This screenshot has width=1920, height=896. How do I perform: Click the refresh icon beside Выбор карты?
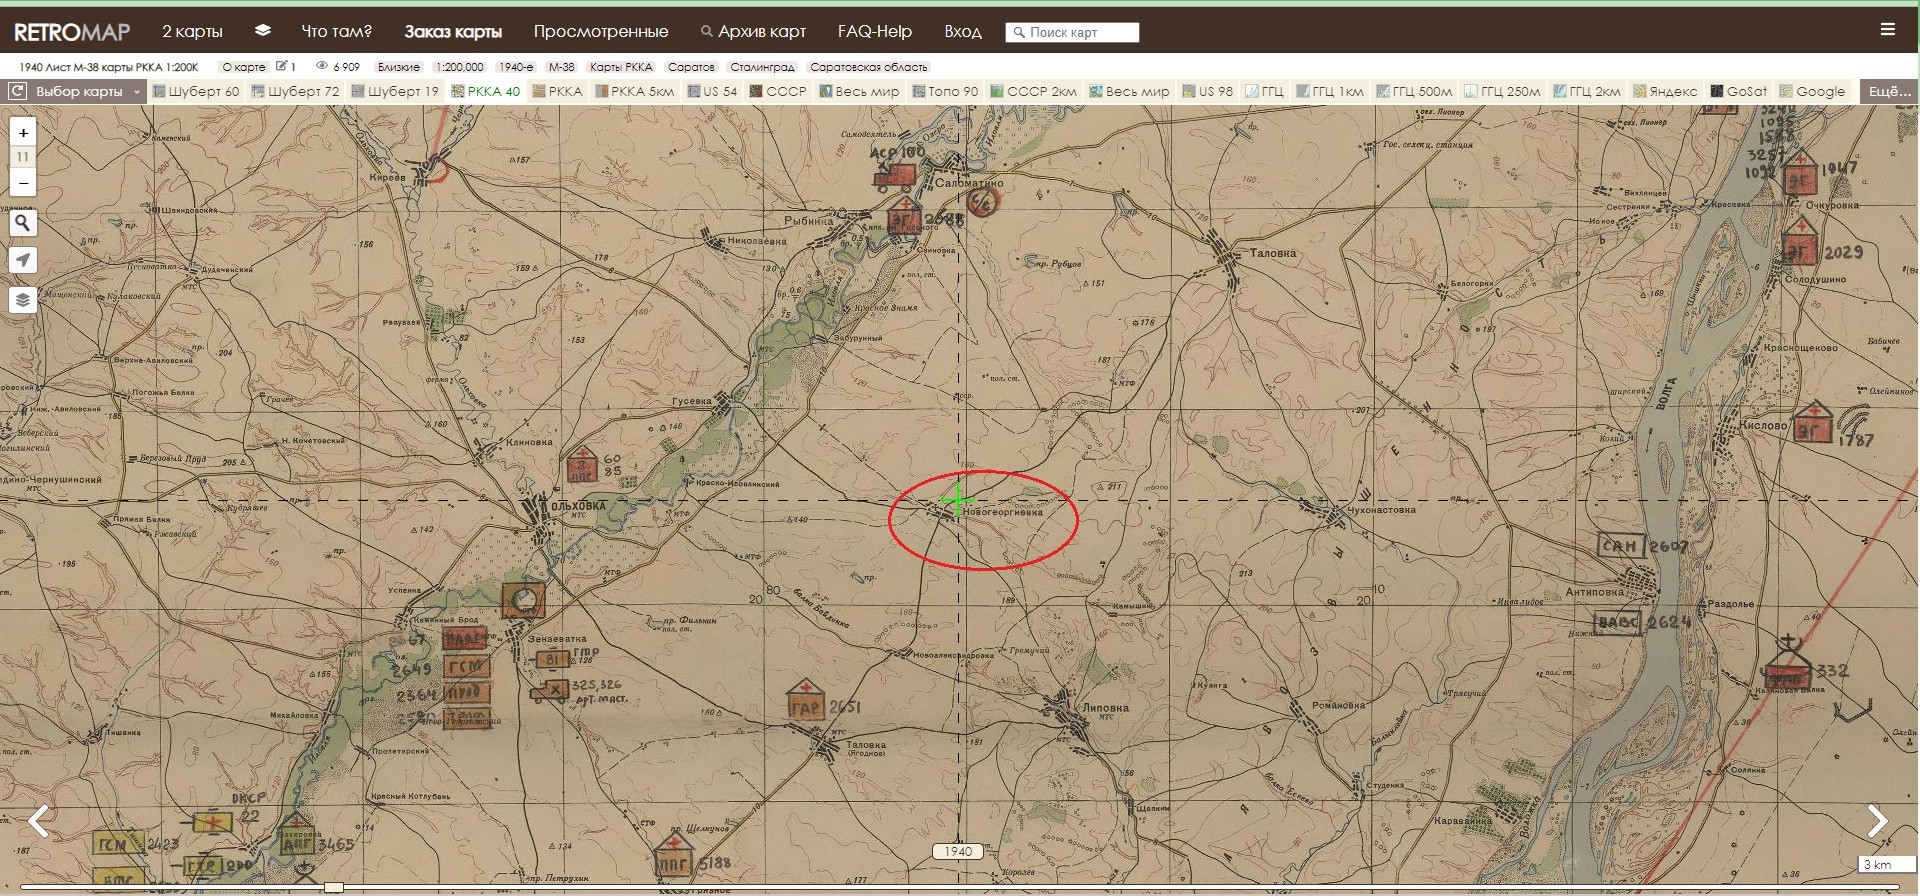point(17,91)
